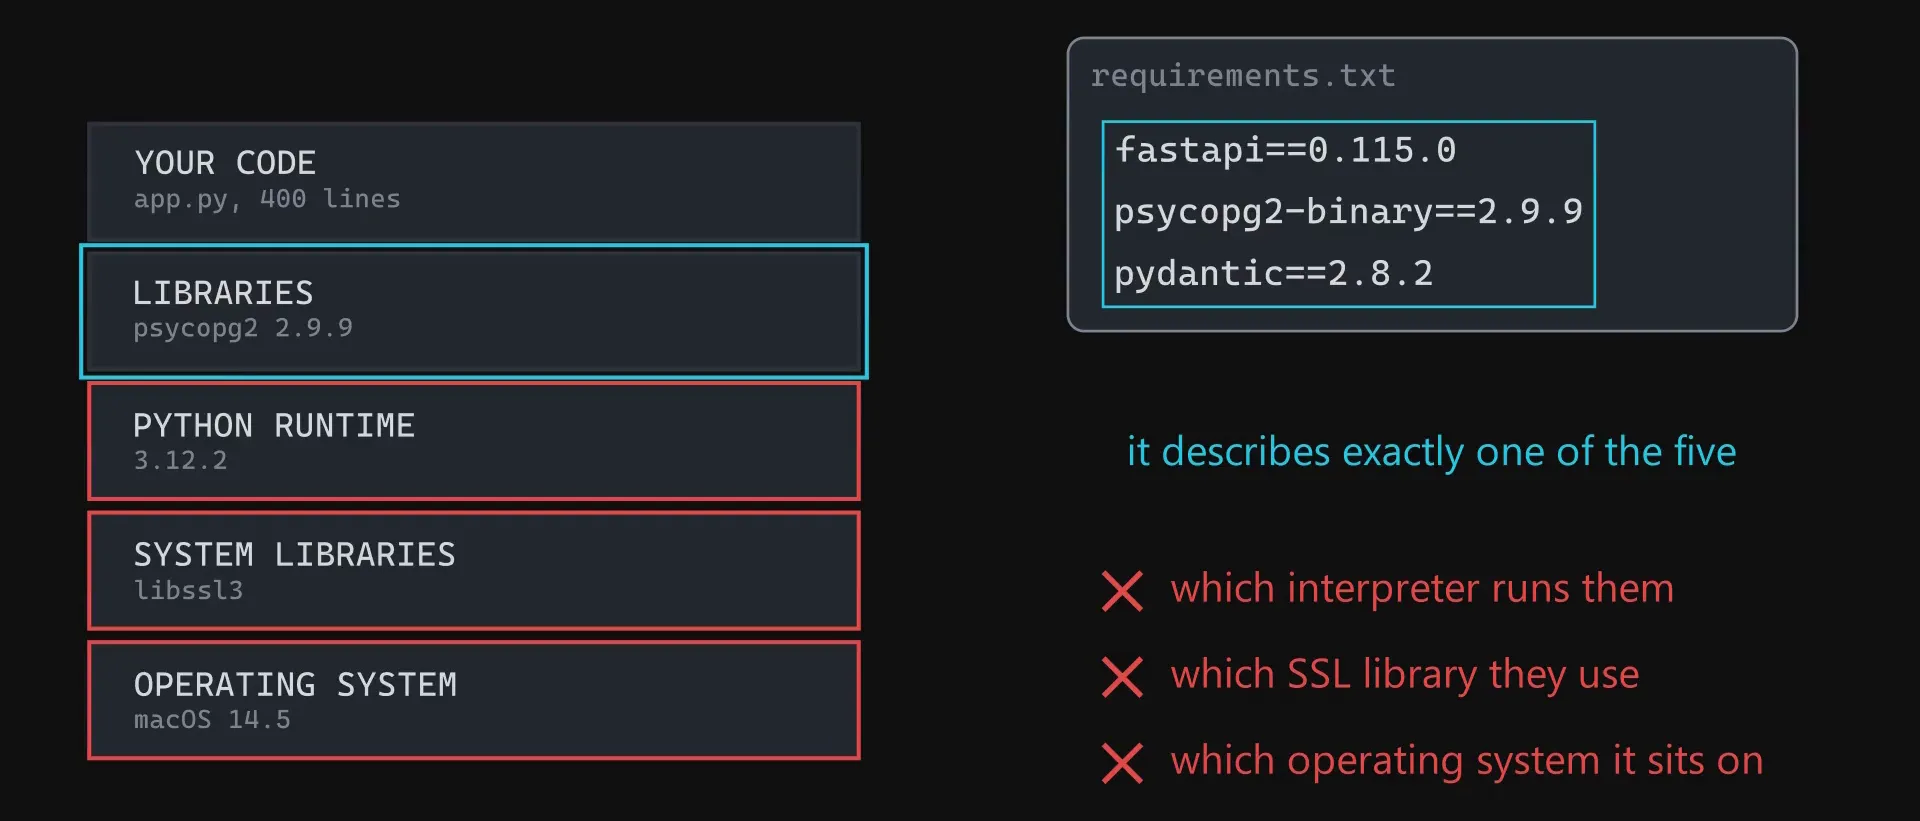
Task: Click the text 'which SSL library they use'
Action: [x=1405, y=675]
